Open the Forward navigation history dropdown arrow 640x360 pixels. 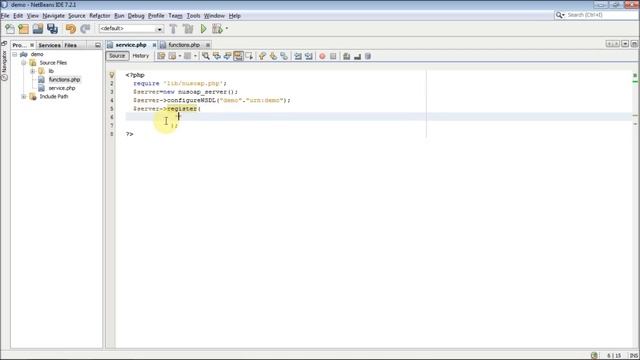(x=195, y=56)
